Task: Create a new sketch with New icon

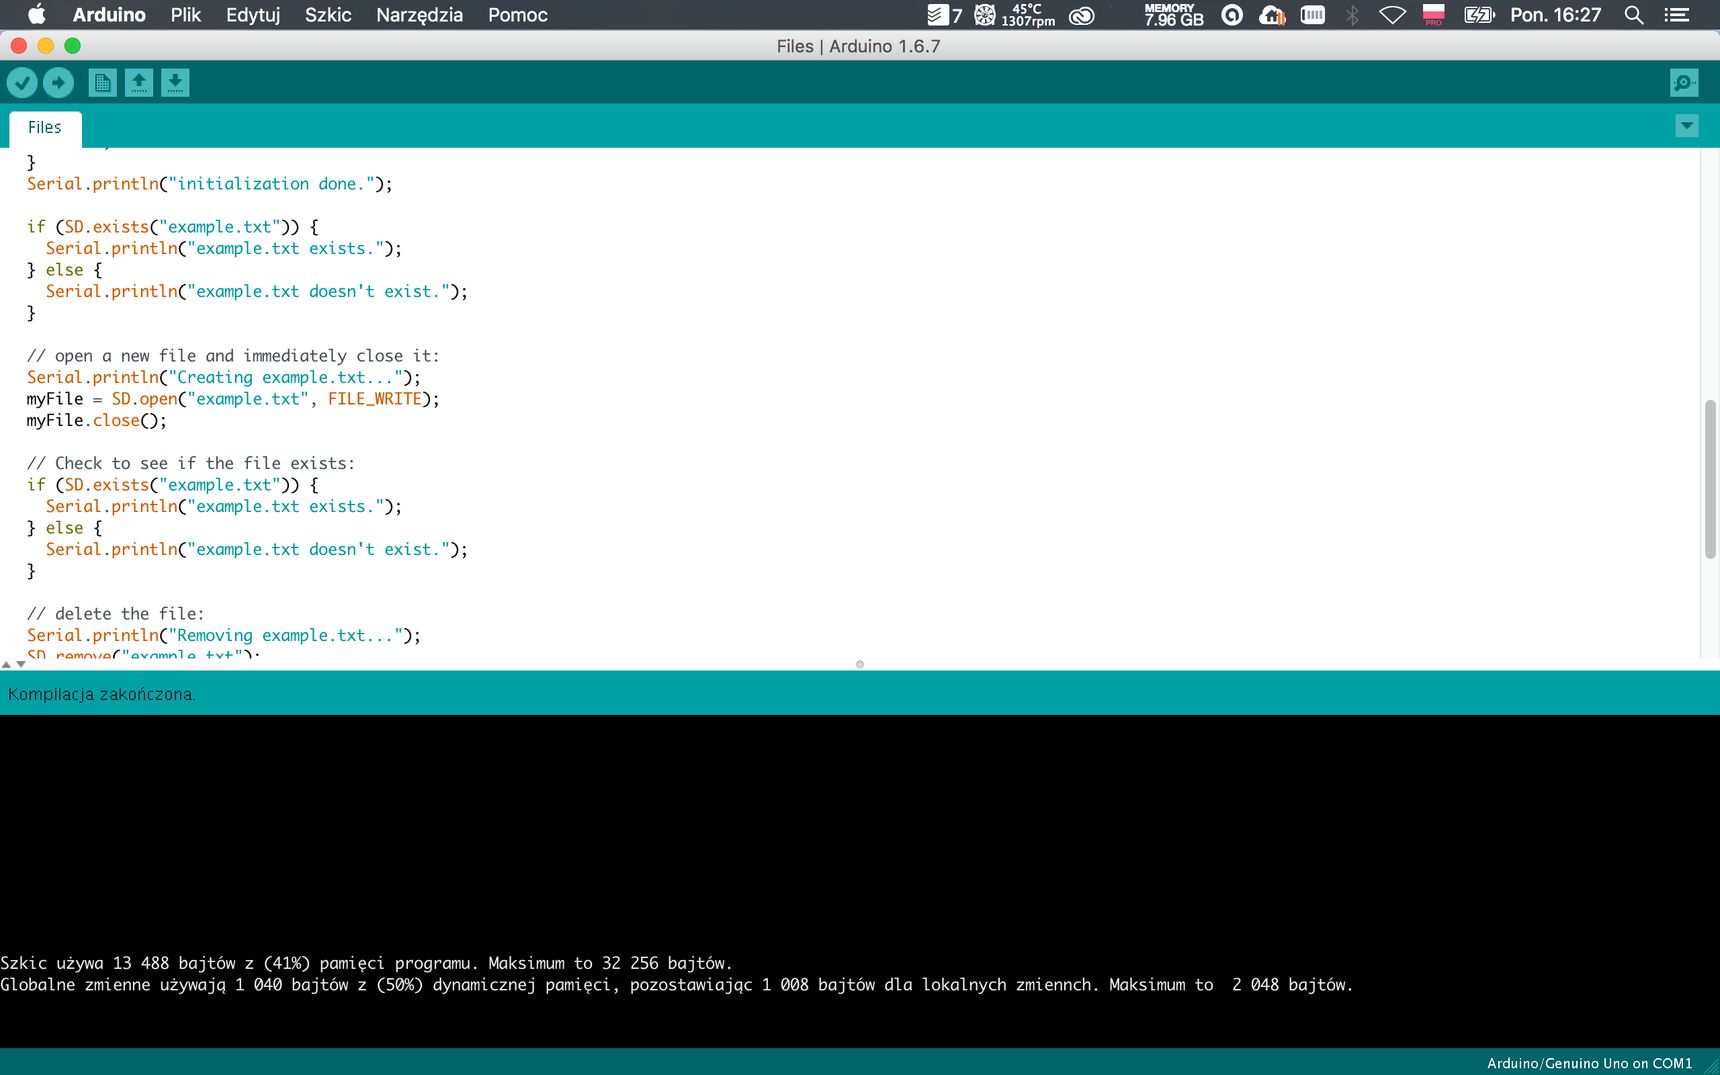Action: click(102, 82)
